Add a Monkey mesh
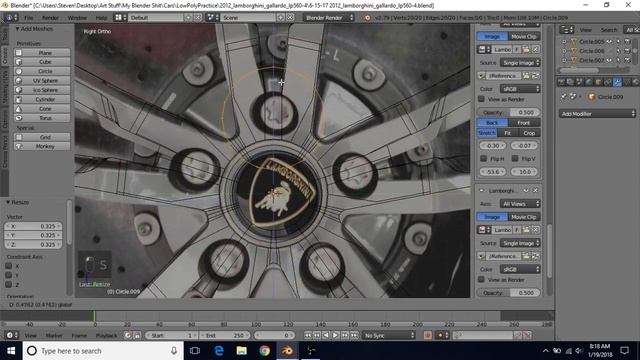The image size is (640, 360). tap(42, 146)
